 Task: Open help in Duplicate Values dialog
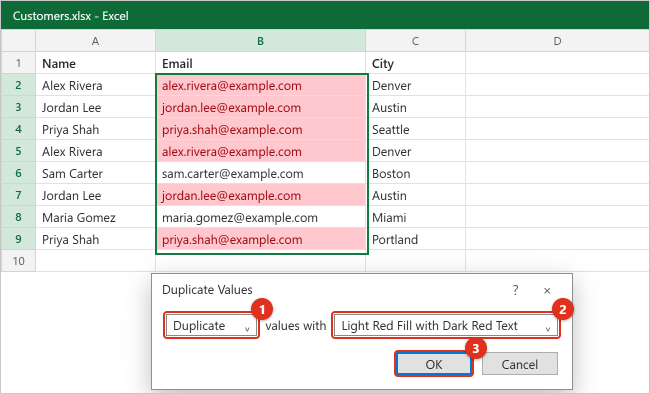click(x=515, y=290)
